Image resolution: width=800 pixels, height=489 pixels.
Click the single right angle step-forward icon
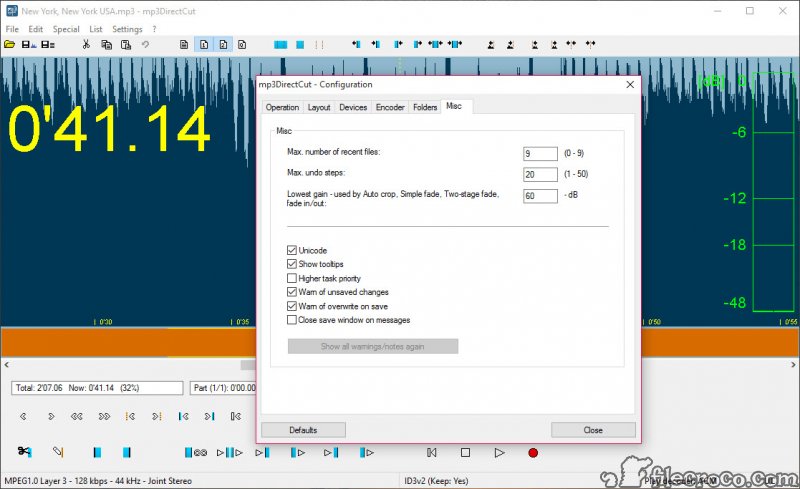51,417
